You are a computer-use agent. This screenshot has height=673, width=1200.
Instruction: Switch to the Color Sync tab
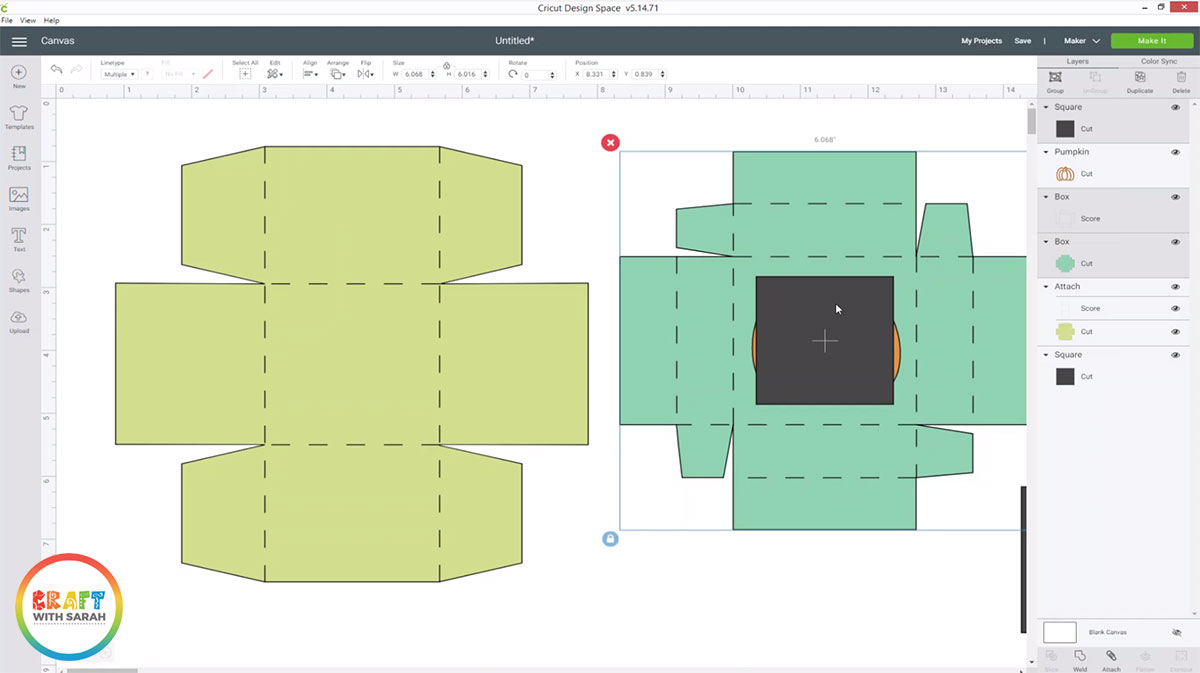(1158, 62)
